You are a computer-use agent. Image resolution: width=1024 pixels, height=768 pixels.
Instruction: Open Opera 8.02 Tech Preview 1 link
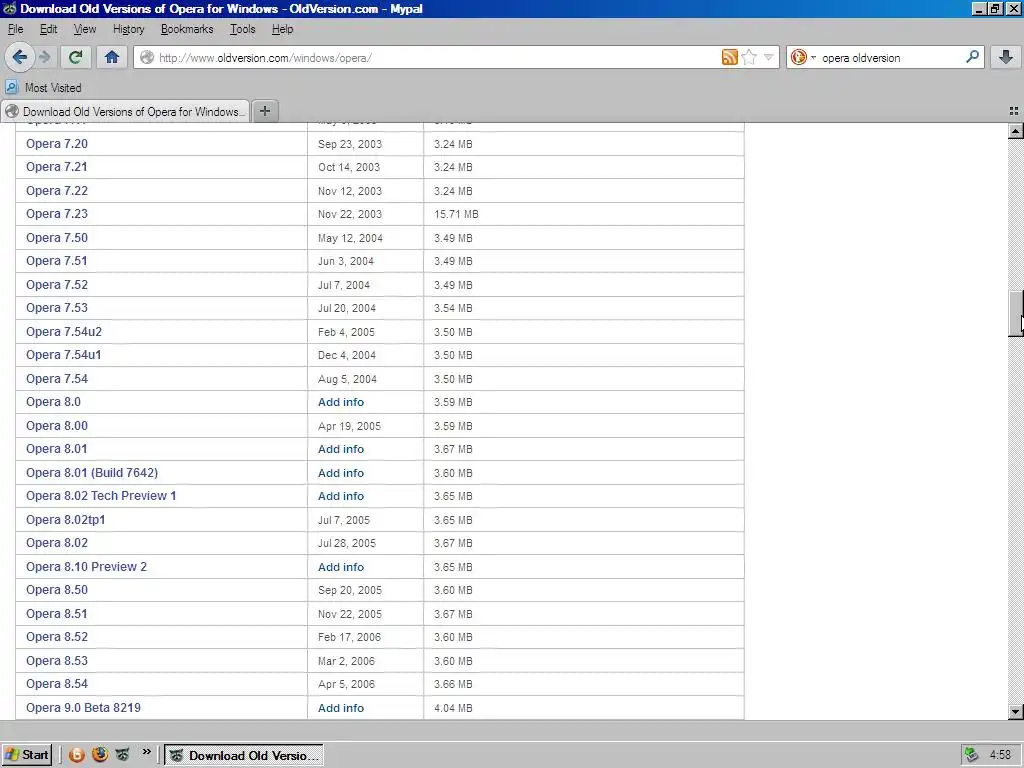click(x=101, y=496)
